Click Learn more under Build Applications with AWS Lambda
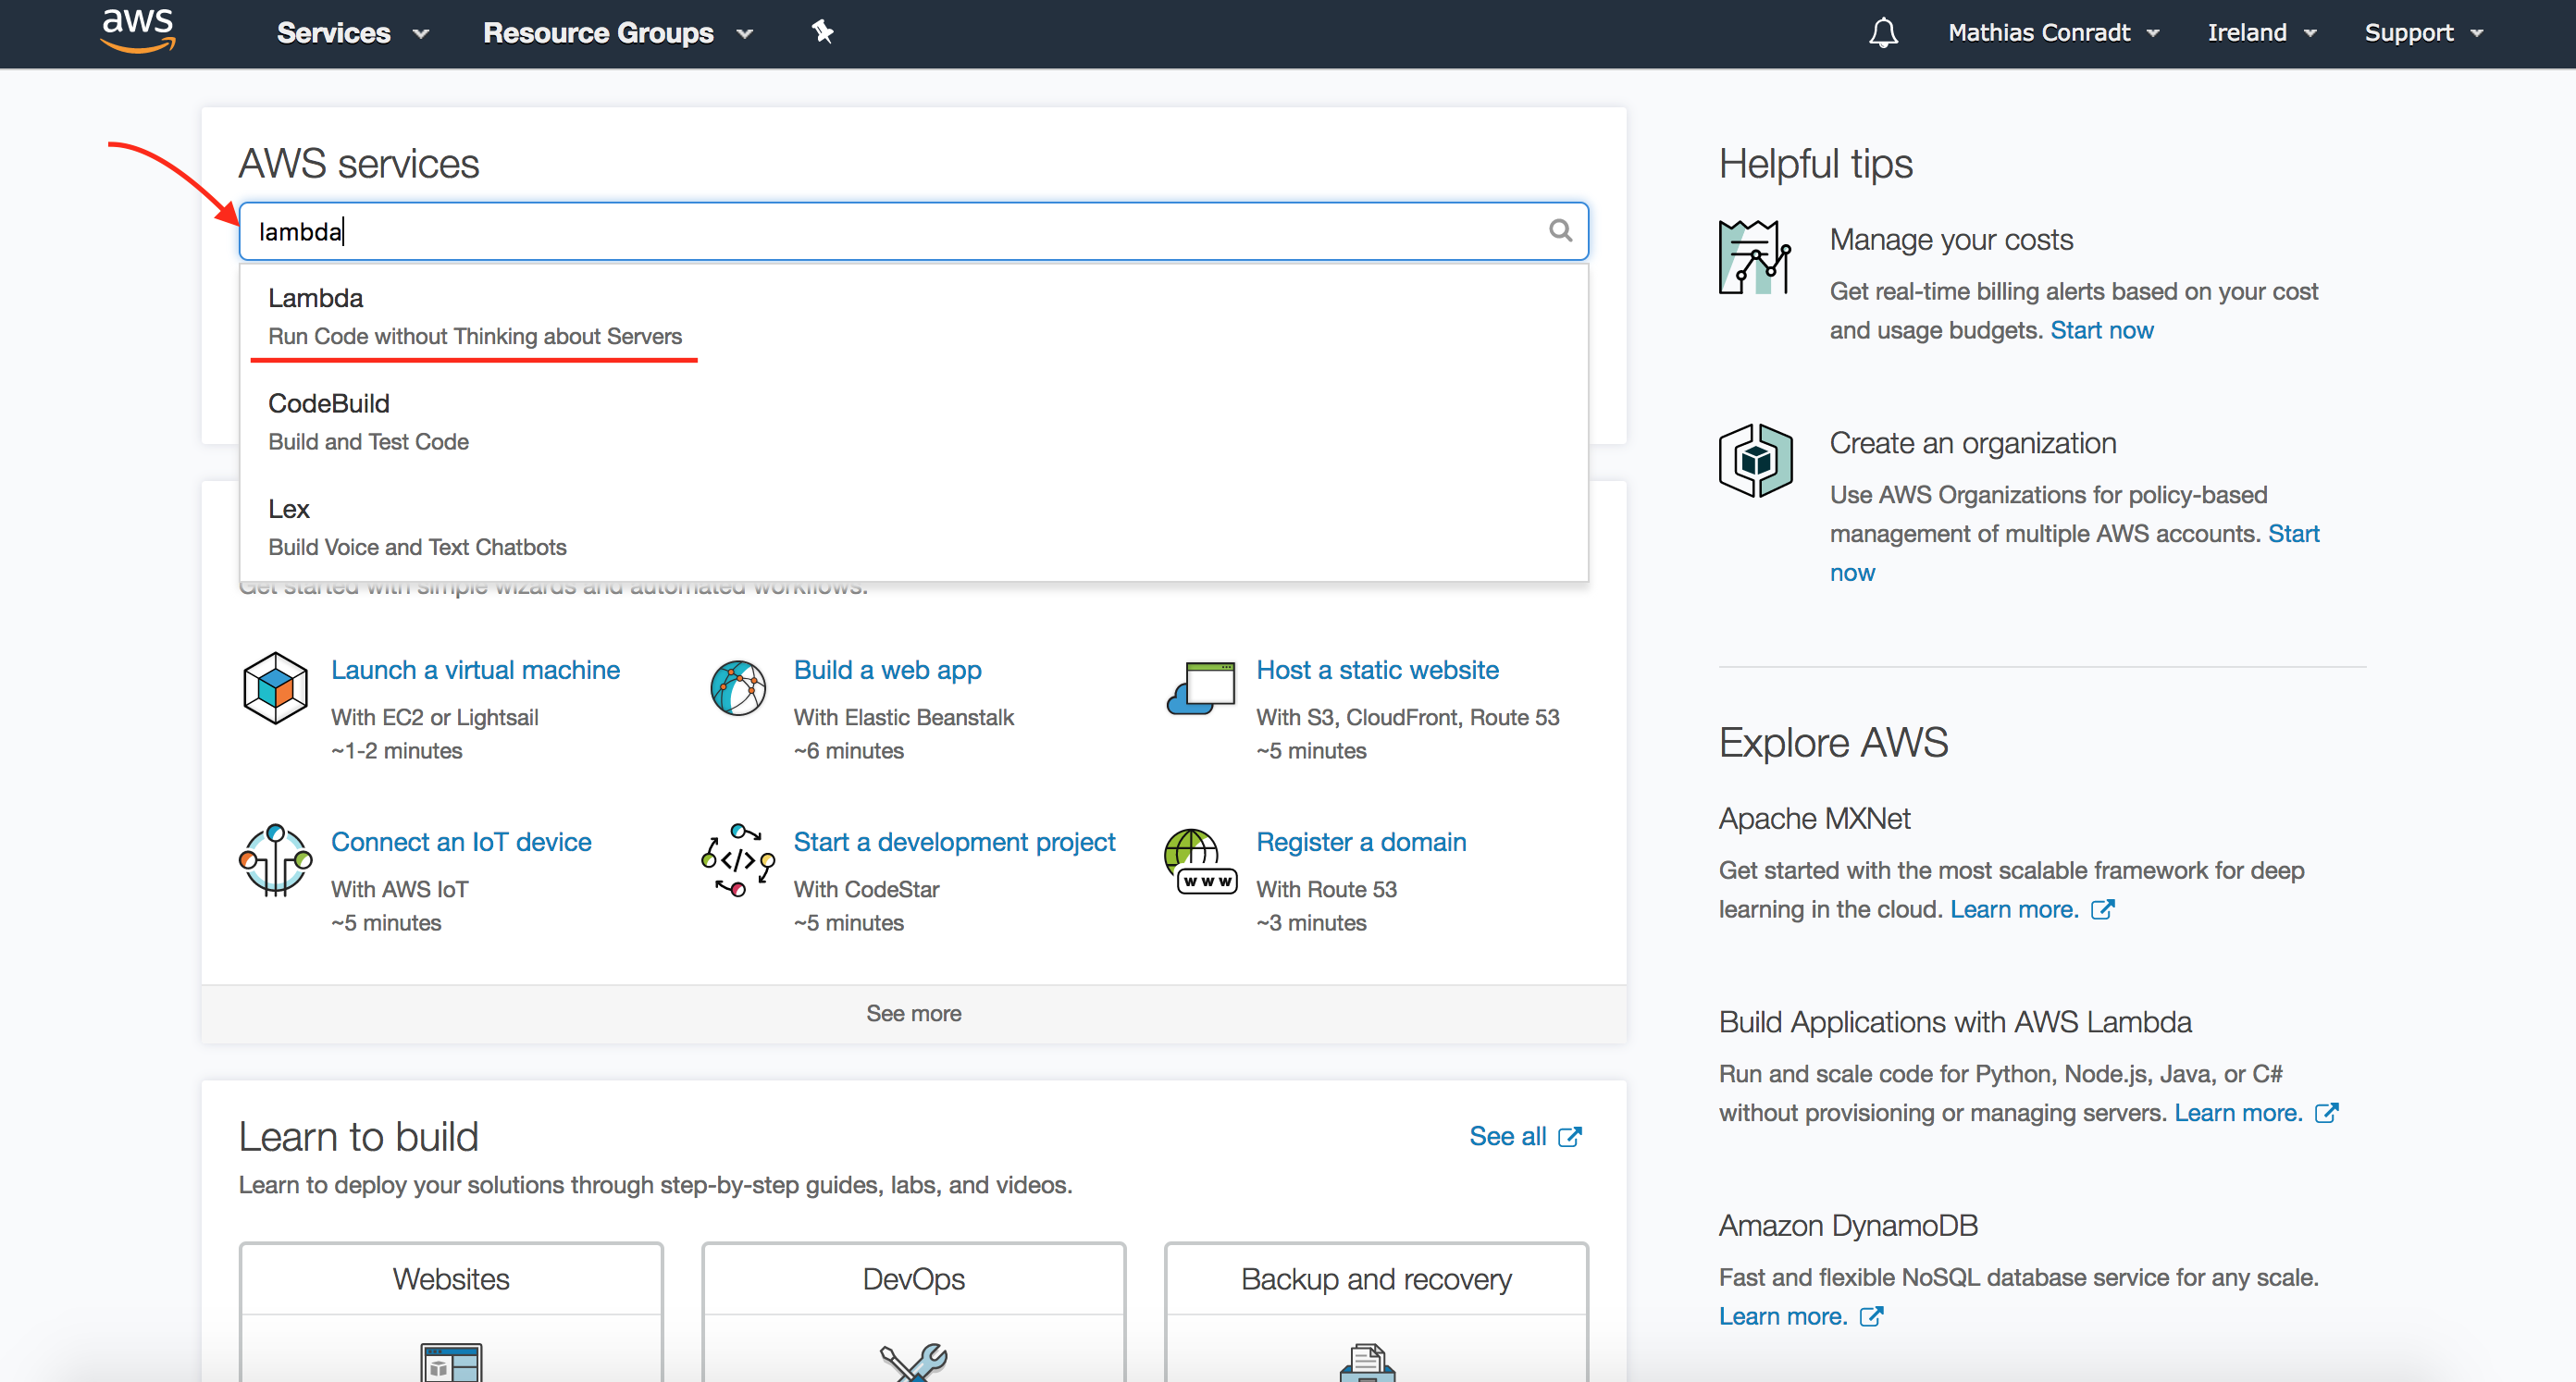Screen dimensions: 2576x1382 point(2238,1113)
